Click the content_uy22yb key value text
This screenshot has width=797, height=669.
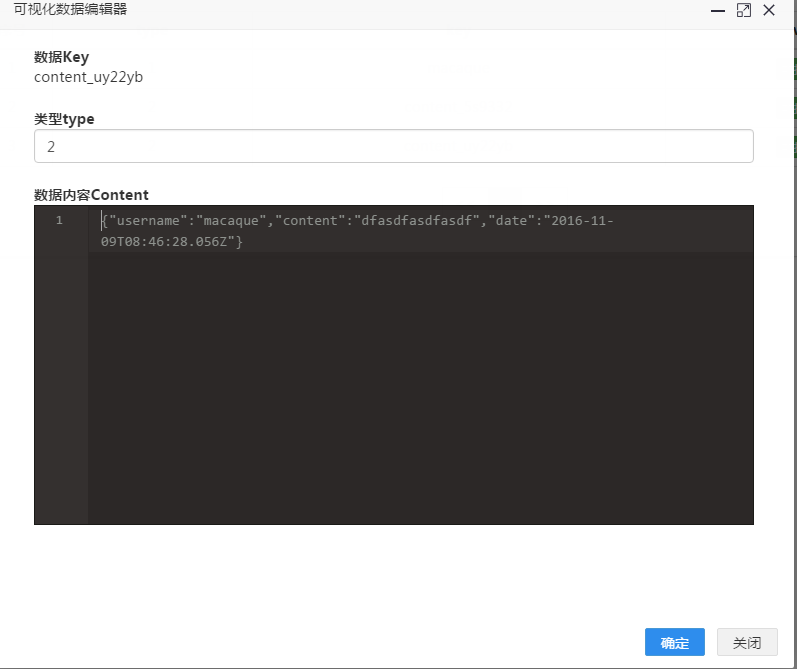88,77
